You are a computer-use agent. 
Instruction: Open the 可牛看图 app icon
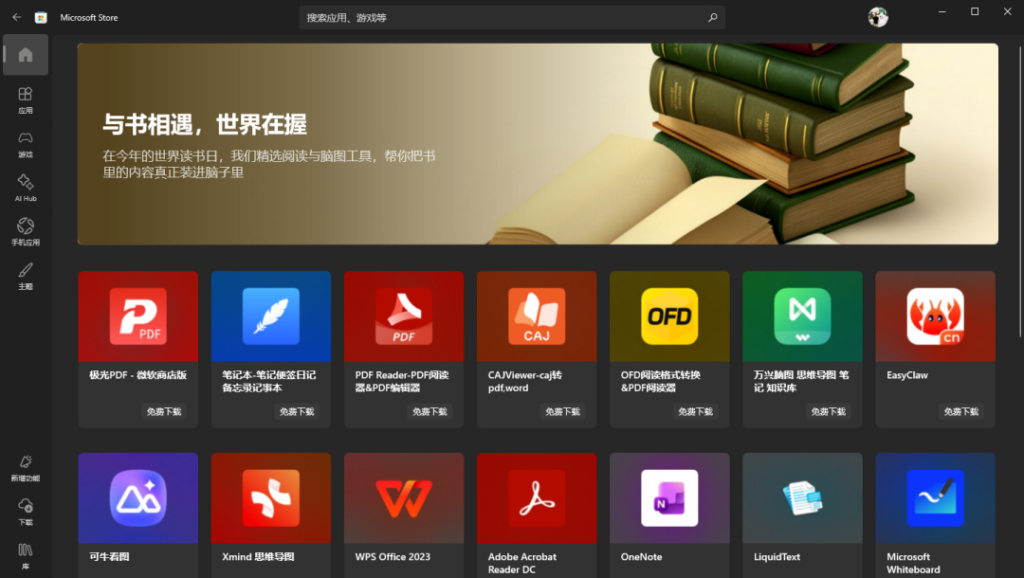pos(138,498)
